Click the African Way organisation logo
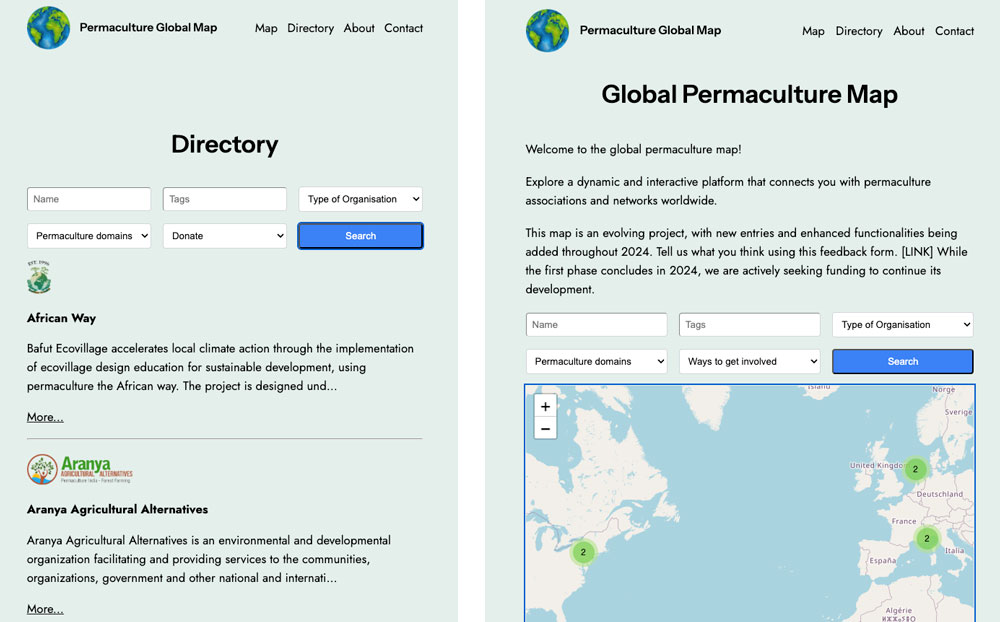The height and width of the screenshot is (622, 1000). [x=39, y=277]
